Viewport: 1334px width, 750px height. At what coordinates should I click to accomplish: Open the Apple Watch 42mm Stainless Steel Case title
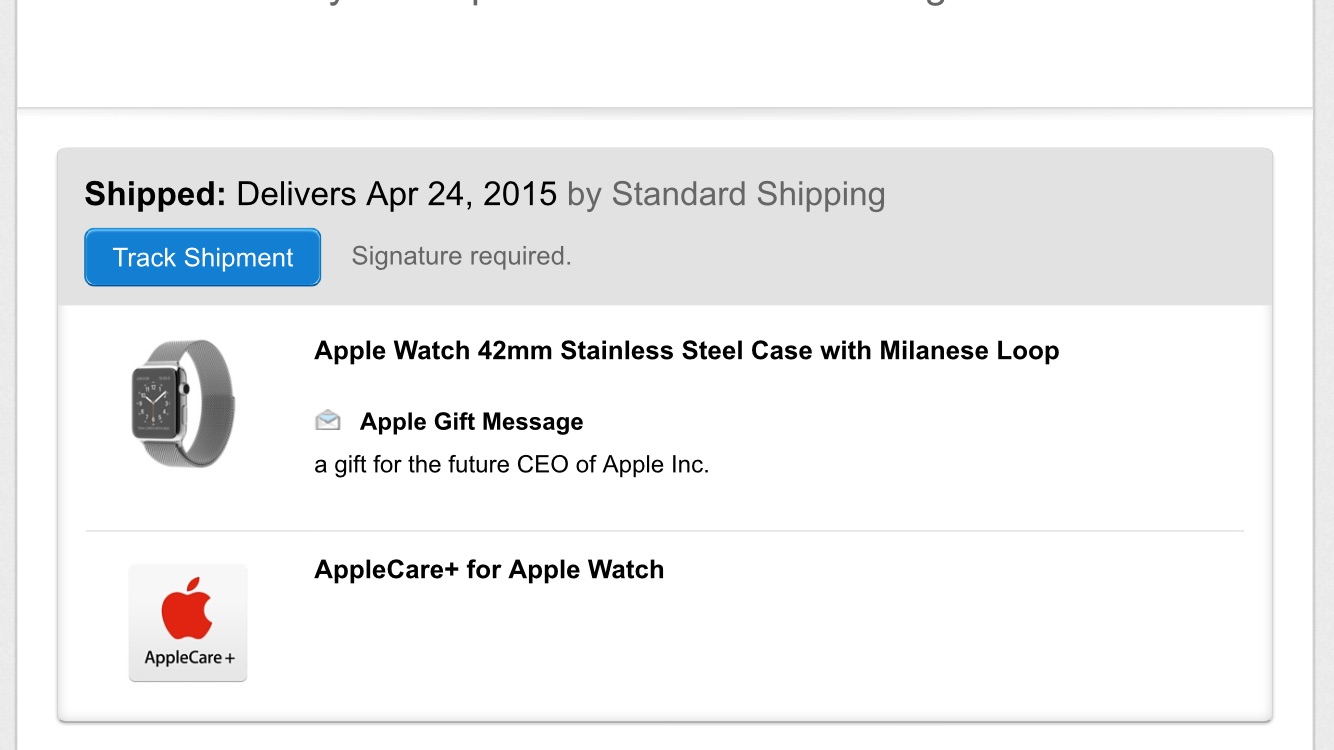pos(686,351)
